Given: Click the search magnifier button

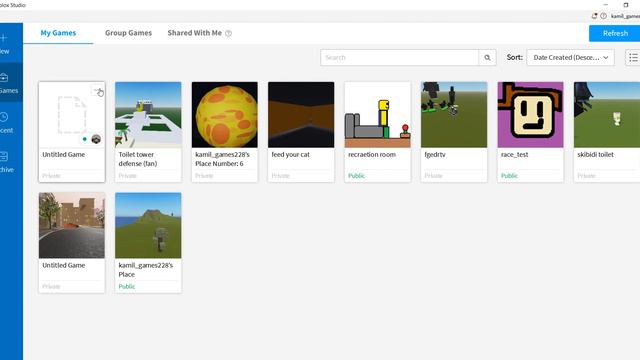Looking at the screenshot, I should click(x=487, y=58).
